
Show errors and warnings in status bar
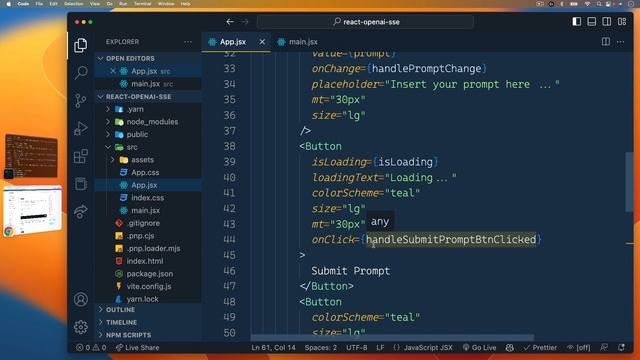(x=91, y=348)
